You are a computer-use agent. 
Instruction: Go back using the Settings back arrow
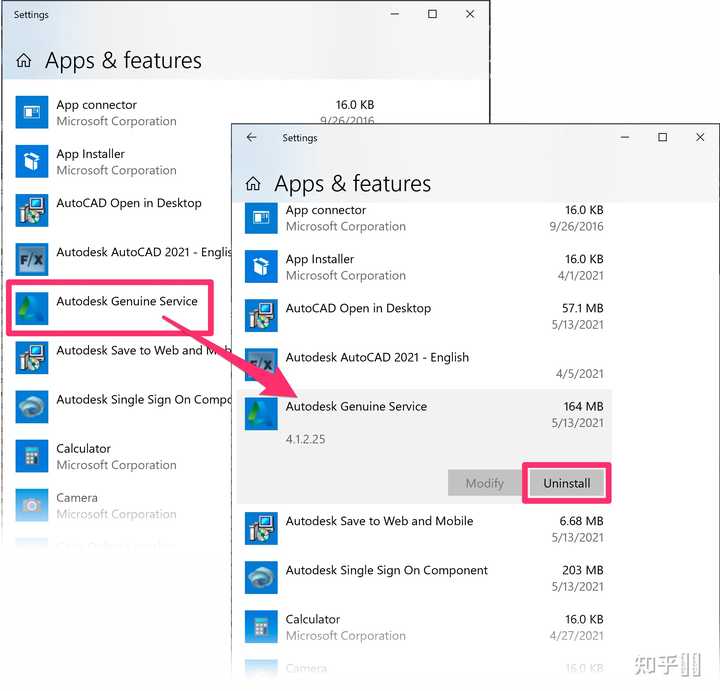[x=251, y=137]
